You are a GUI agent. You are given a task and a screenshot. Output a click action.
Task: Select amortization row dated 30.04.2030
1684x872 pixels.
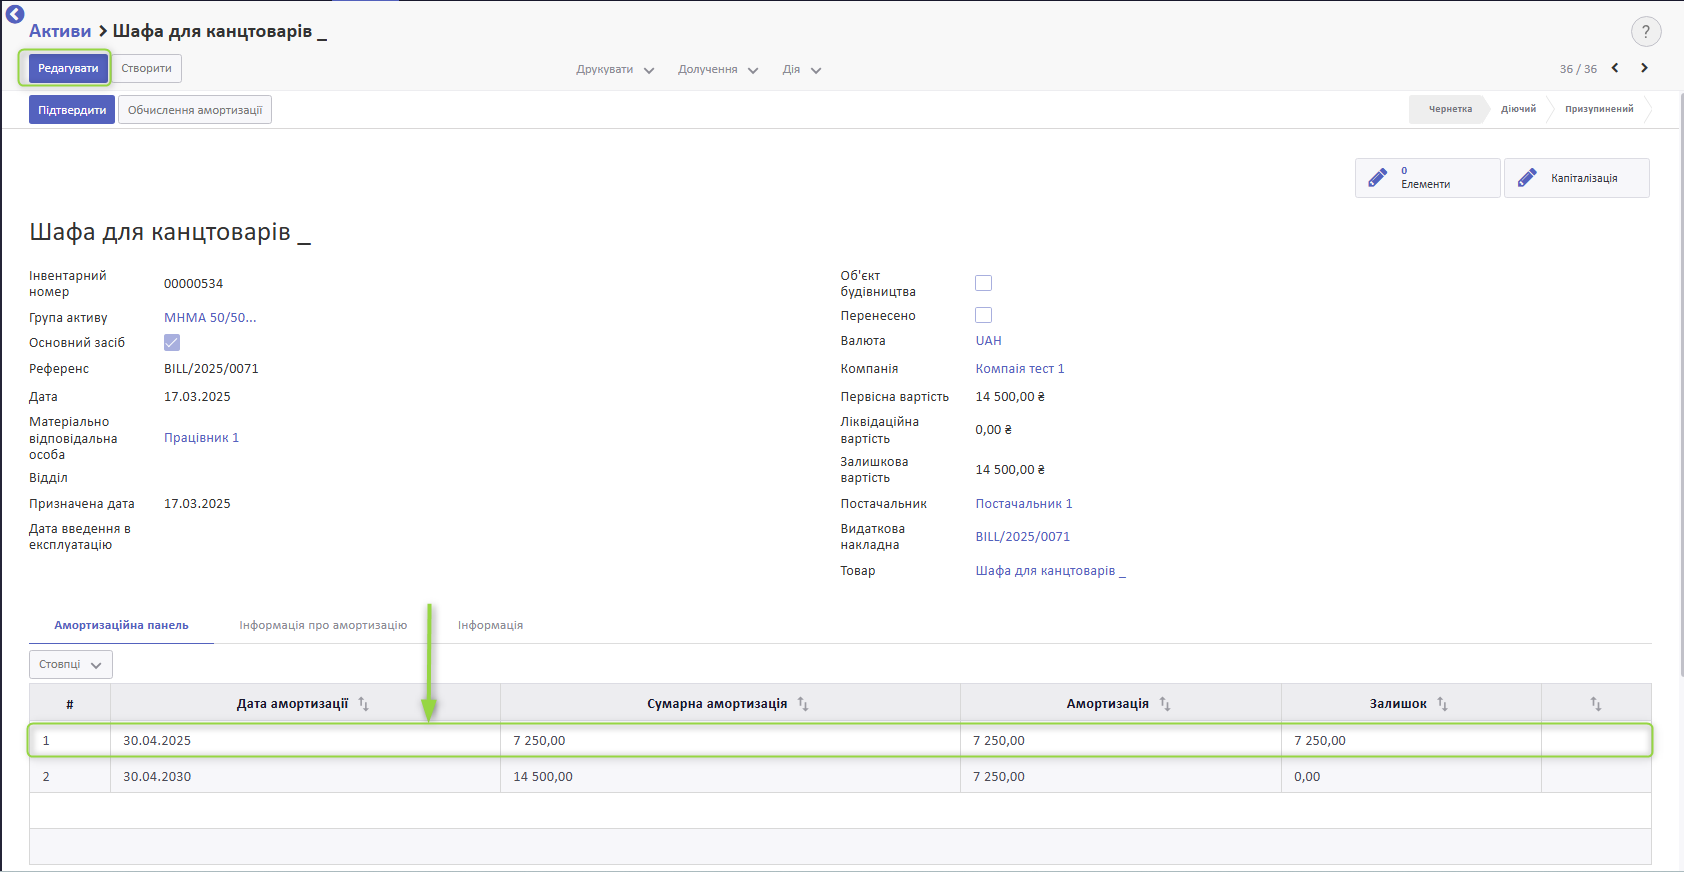(x=840, y=776)
